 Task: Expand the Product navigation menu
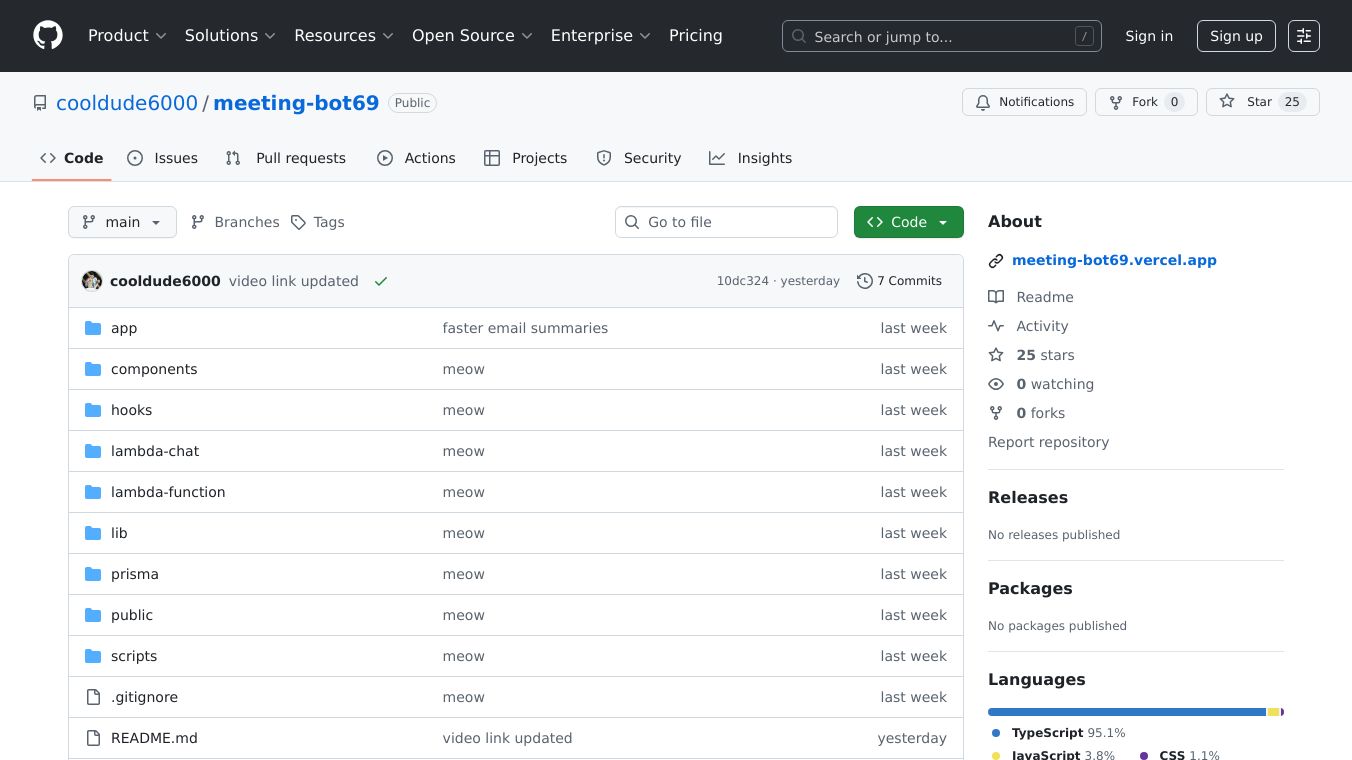[127, 36]
